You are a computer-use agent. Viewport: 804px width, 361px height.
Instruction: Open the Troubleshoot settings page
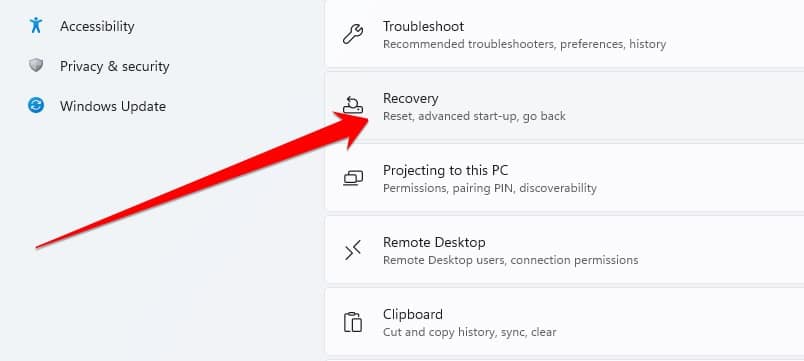[x=564, y=33]
